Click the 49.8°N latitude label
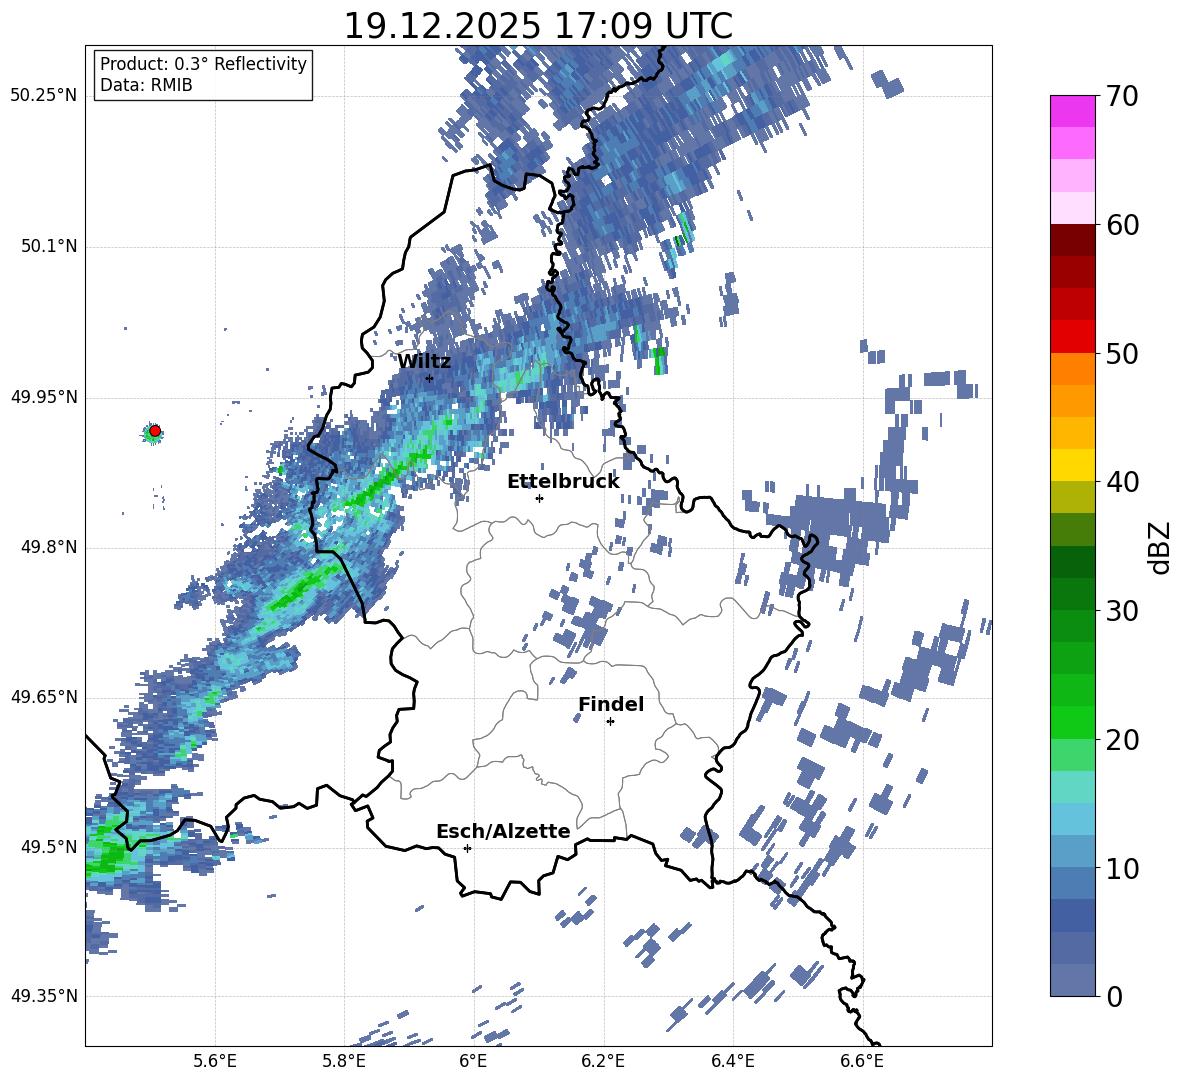 pos(48,547)
